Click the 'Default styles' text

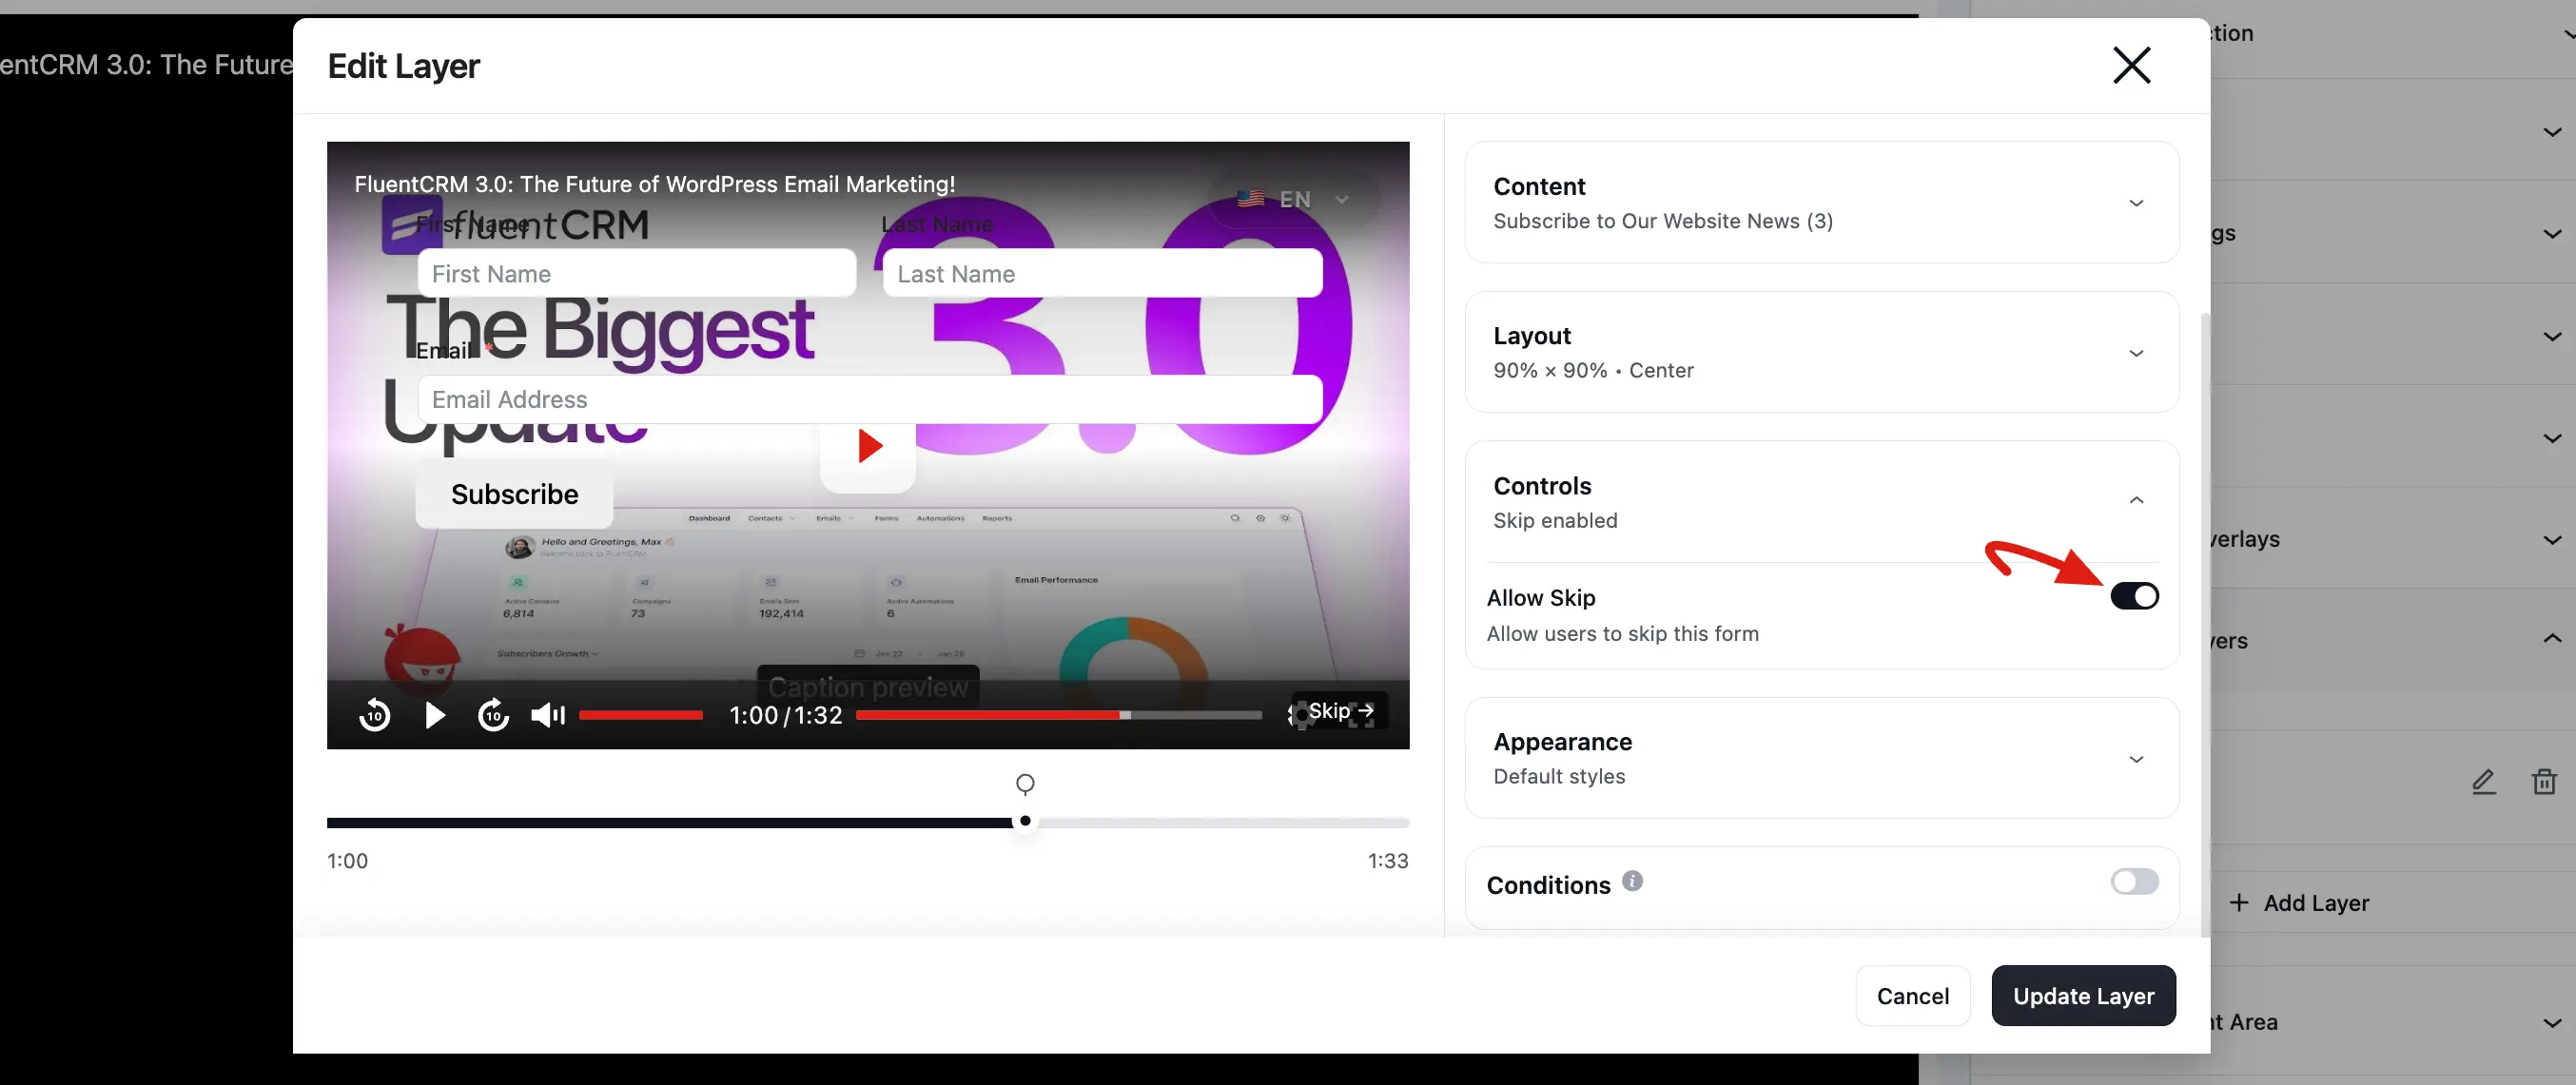1559,776
